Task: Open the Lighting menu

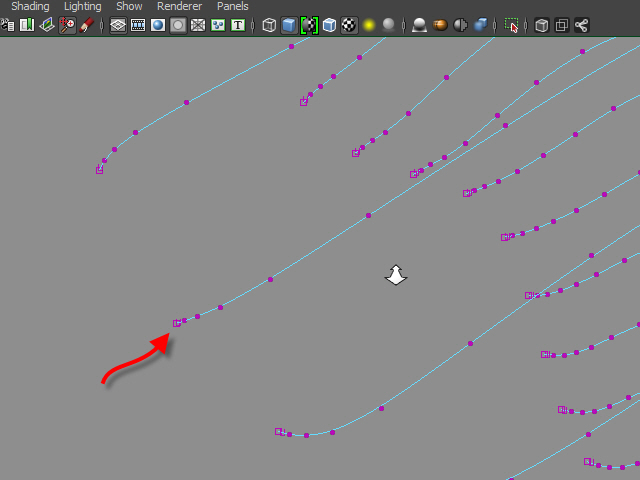Action: [x=83, y=6]
